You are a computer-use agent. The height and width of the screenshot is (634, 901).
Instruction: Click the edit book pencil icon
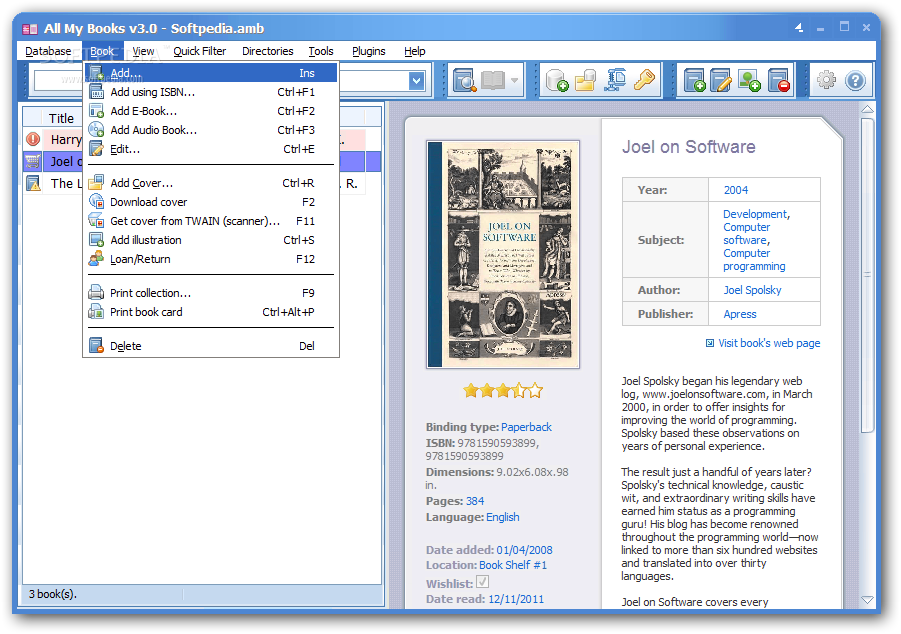[x=721, y=80]
